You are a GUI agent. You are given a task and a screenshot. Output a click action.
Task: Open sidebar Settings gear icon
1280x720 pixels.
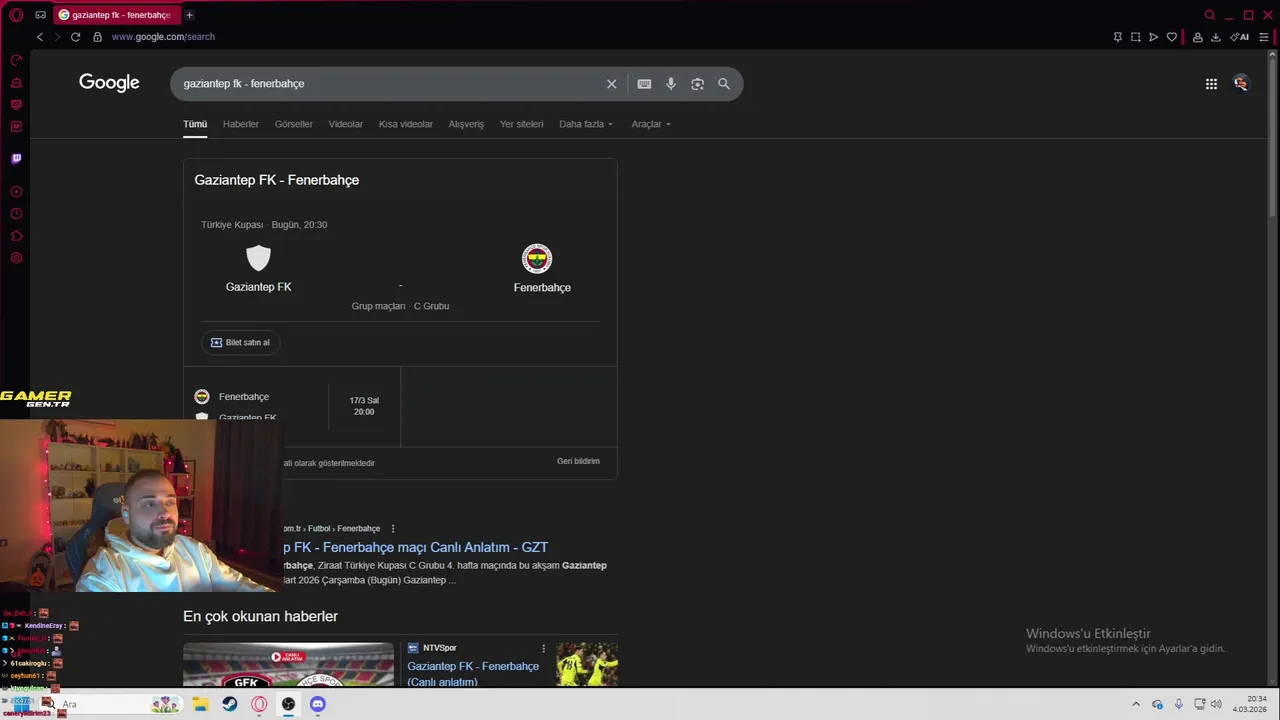tap(16, 258)
